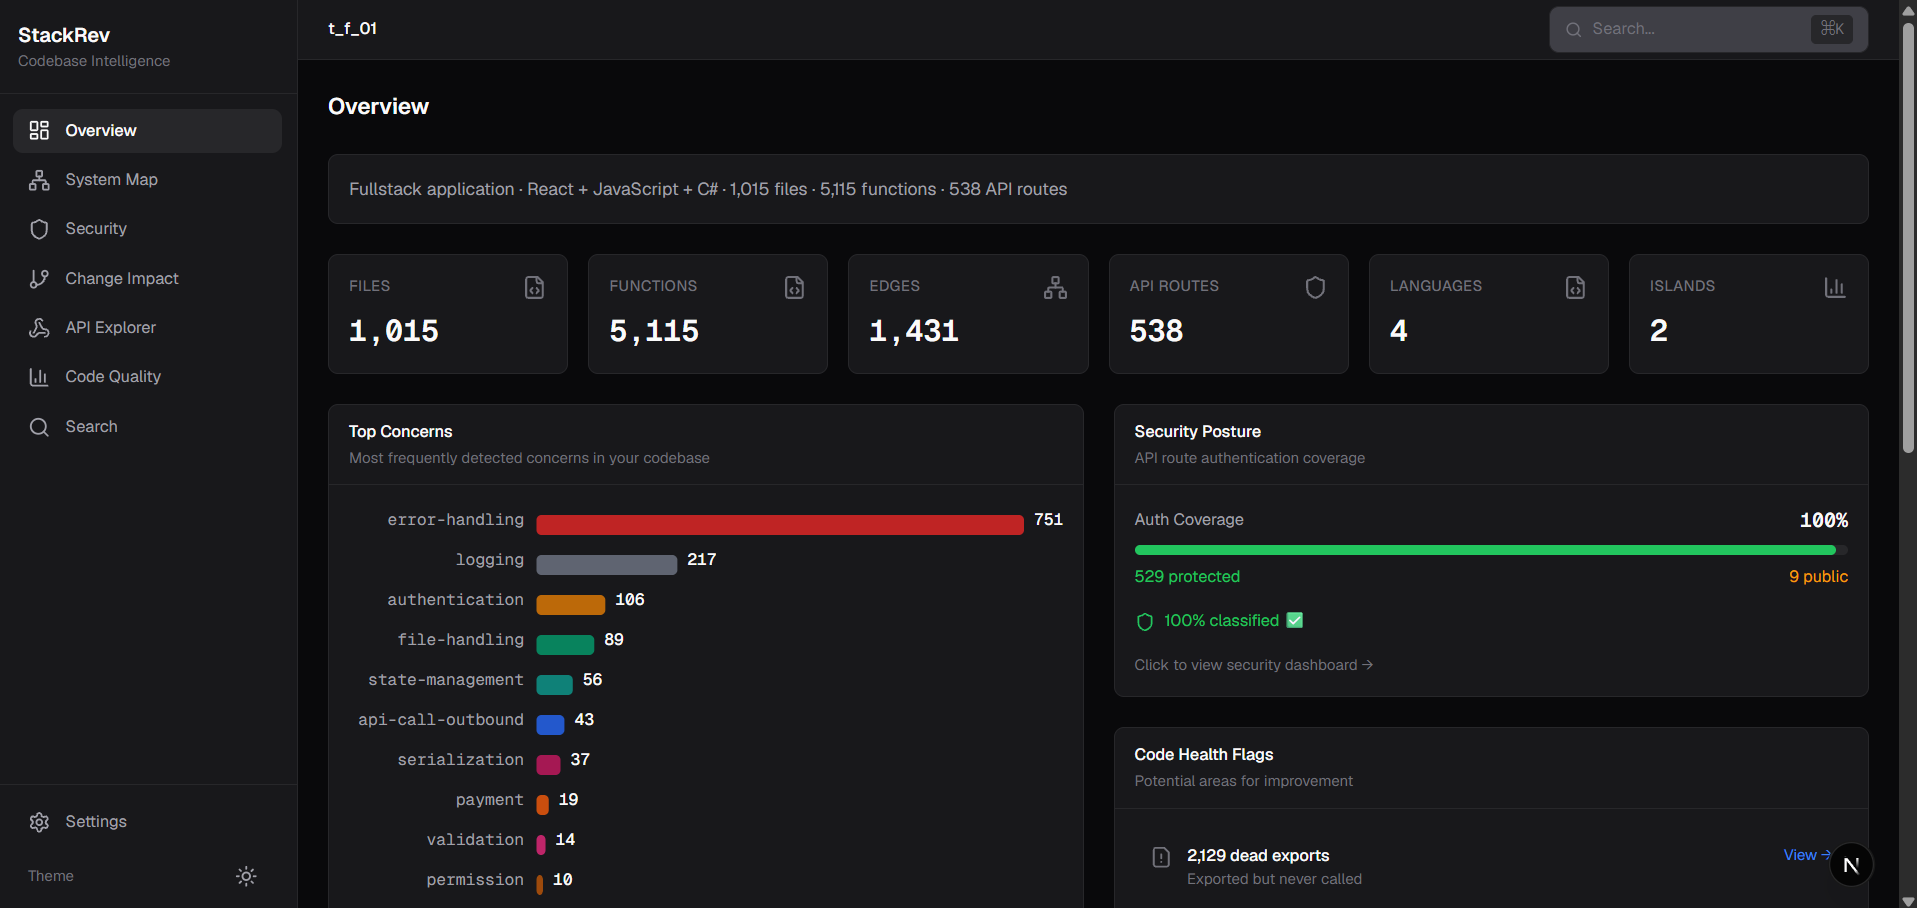The image size is (1917, 908).
Task: Click the Files card showing 1,015
Action: pyautogui.click(x=448, y=314)
